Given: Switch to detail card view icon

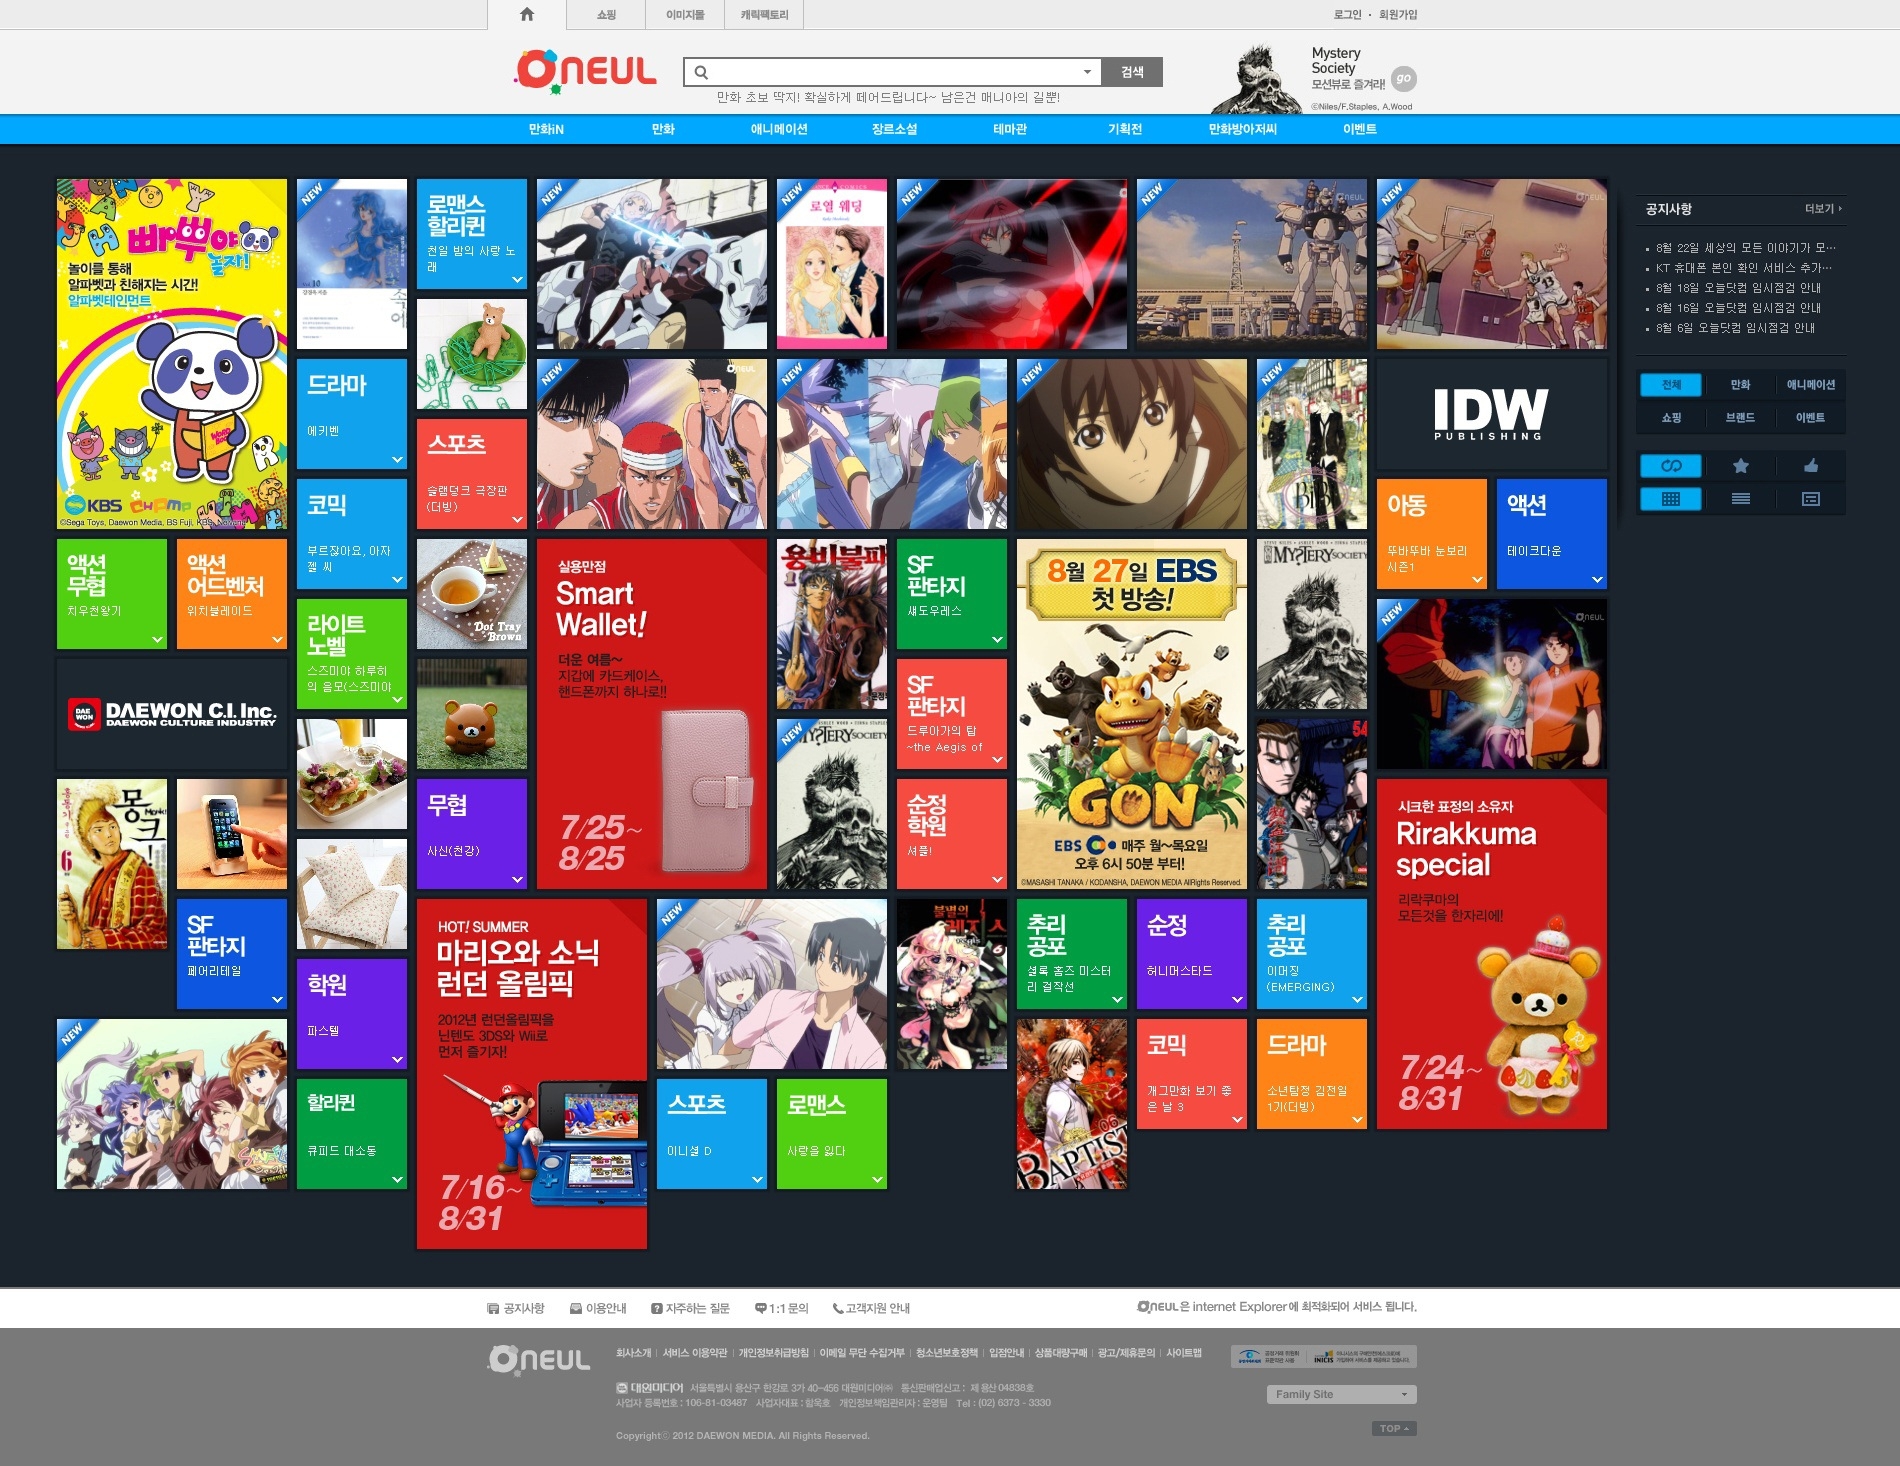Looking at the screenshot, I should (x=1810, y=499).
